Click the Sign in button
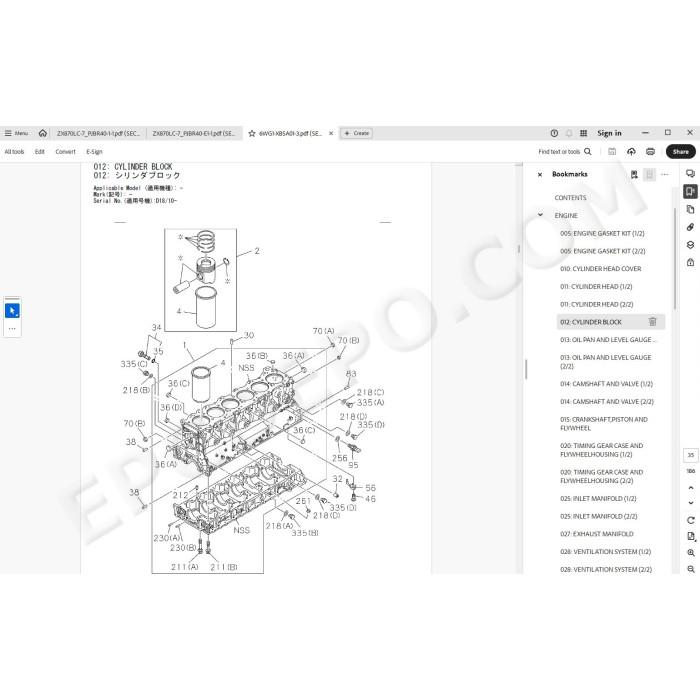 coord(609,133)
